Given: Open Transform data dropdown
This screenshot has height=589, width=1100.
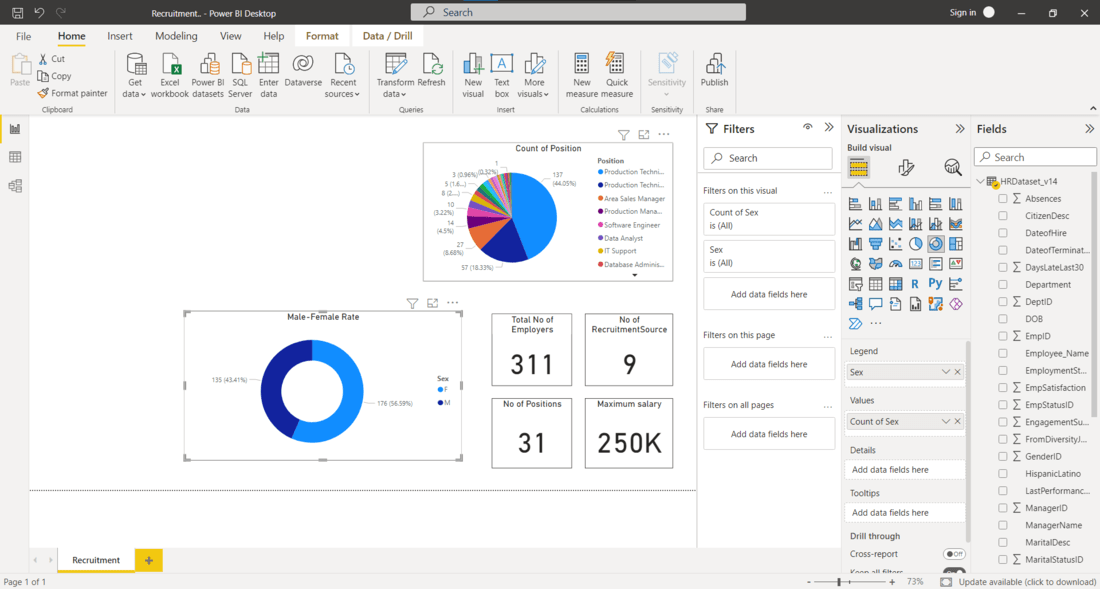Looking at the screenshot, I should (403, 95).
